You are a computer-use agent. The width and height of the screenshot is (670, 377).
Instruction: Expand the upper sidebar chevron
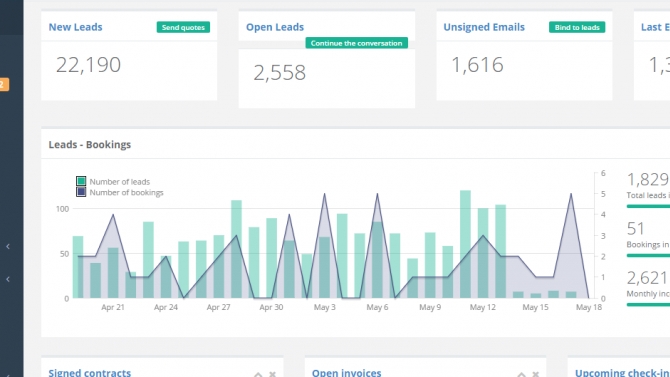(8, 246)
